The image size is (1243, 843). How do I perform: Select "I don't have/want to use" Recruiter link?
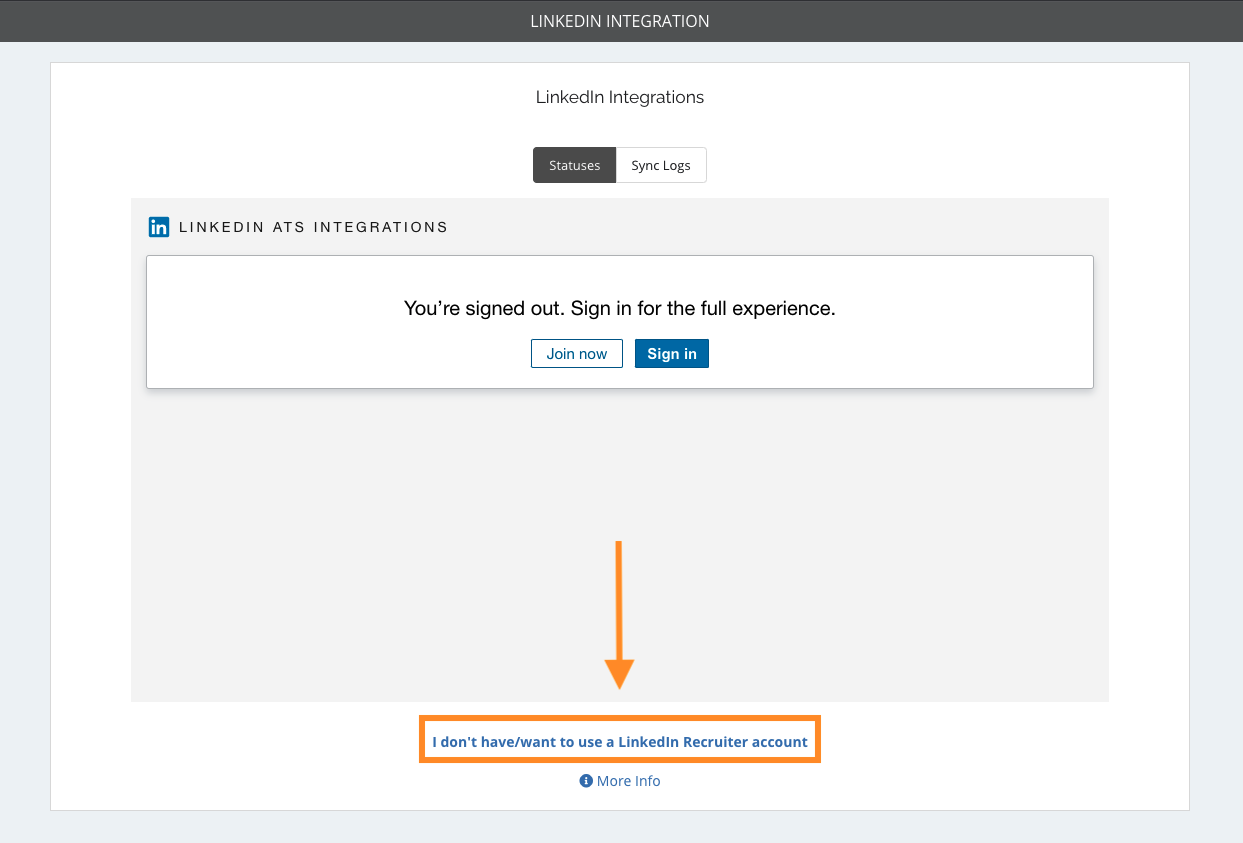tap(620, 742)
